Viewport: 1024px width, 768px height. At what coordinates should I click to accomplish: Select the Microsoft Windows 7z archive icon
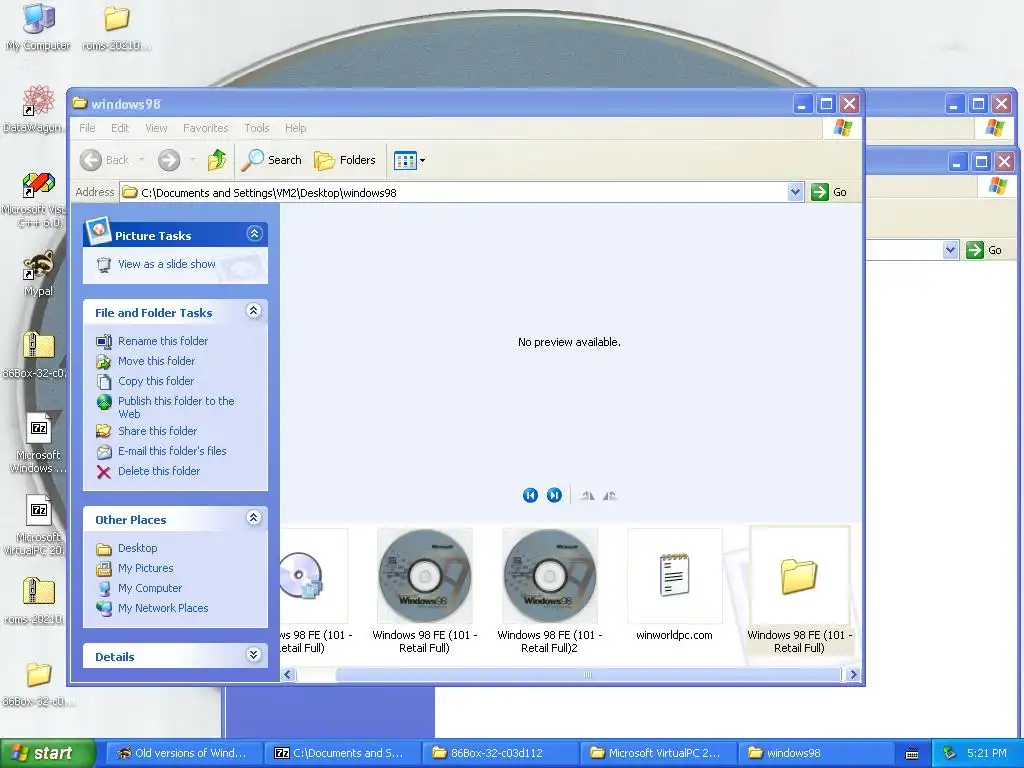38,443
